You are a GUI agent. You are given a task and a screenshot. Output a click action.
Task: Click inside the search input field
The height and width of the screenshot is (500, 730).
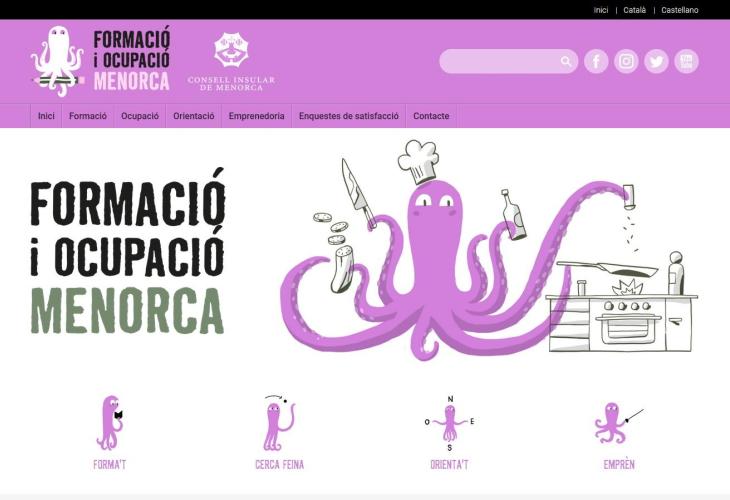click(x=498, y=62)
